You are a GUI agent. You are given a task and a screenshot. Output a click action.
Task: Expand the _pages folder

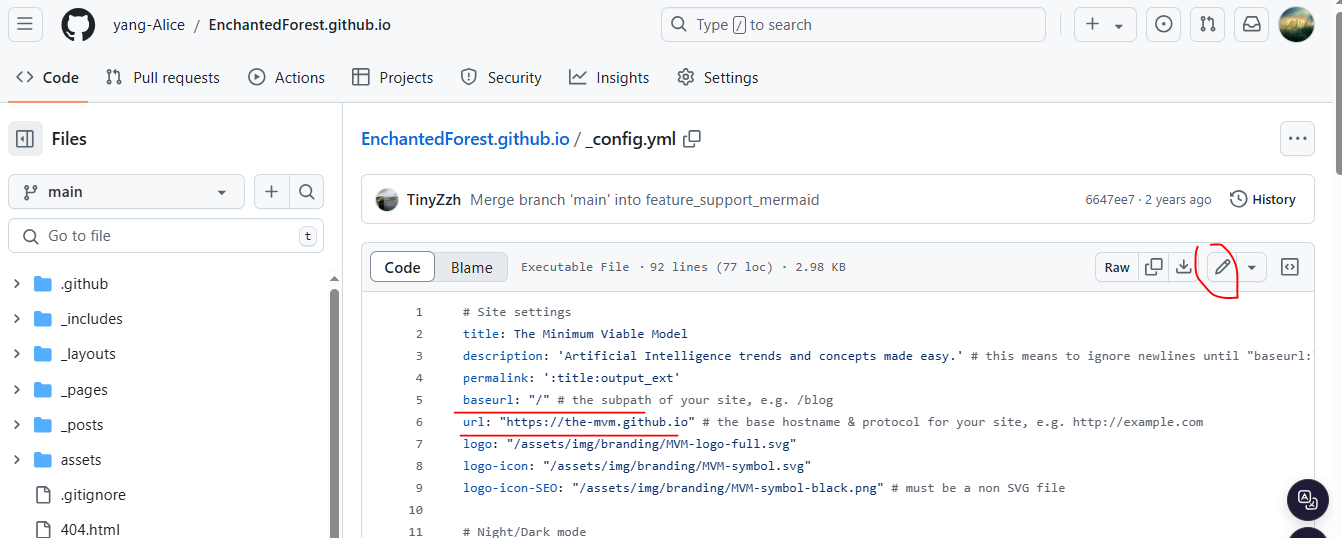tap(17, 390)
